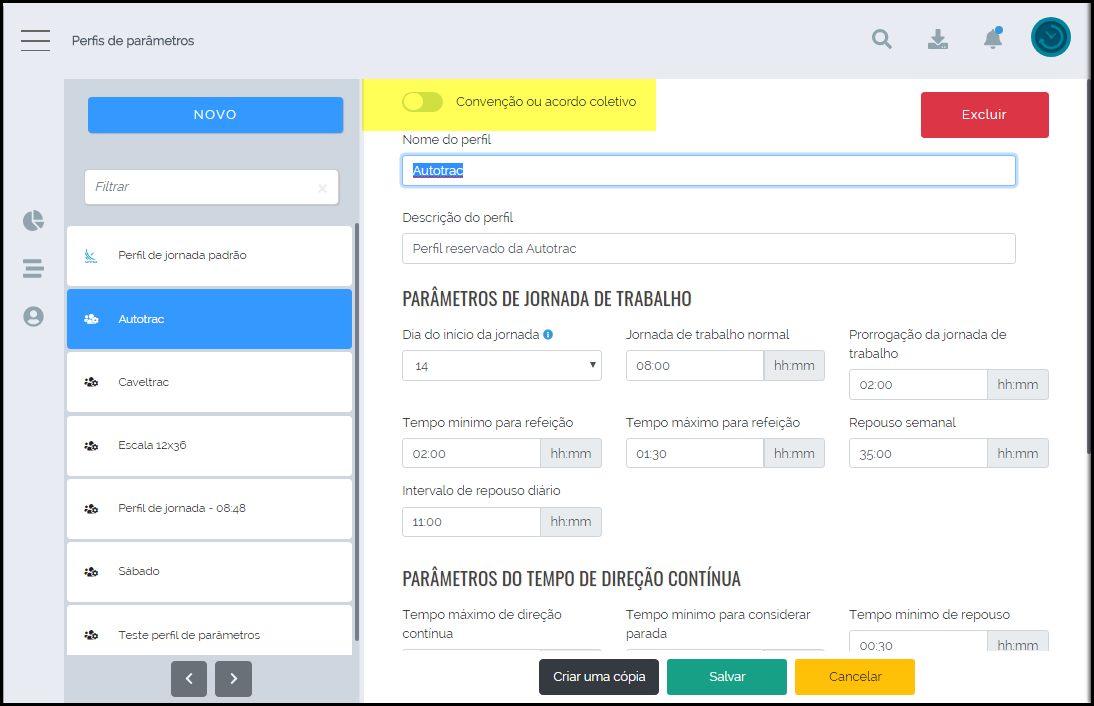Click Tempo mínimo para refeição field
The height and width of the screenshot is (706, 1094).
pyautogui.click(x=472, y=453)
